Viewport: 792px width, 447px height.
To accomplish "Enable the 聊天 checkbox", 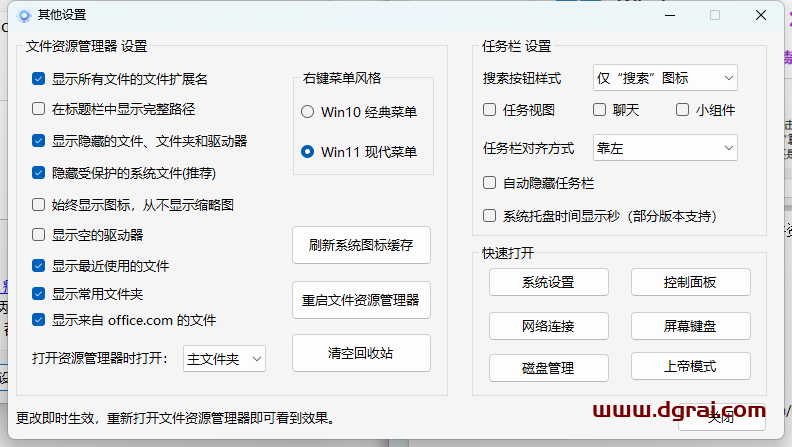I will tap(600, 110).
